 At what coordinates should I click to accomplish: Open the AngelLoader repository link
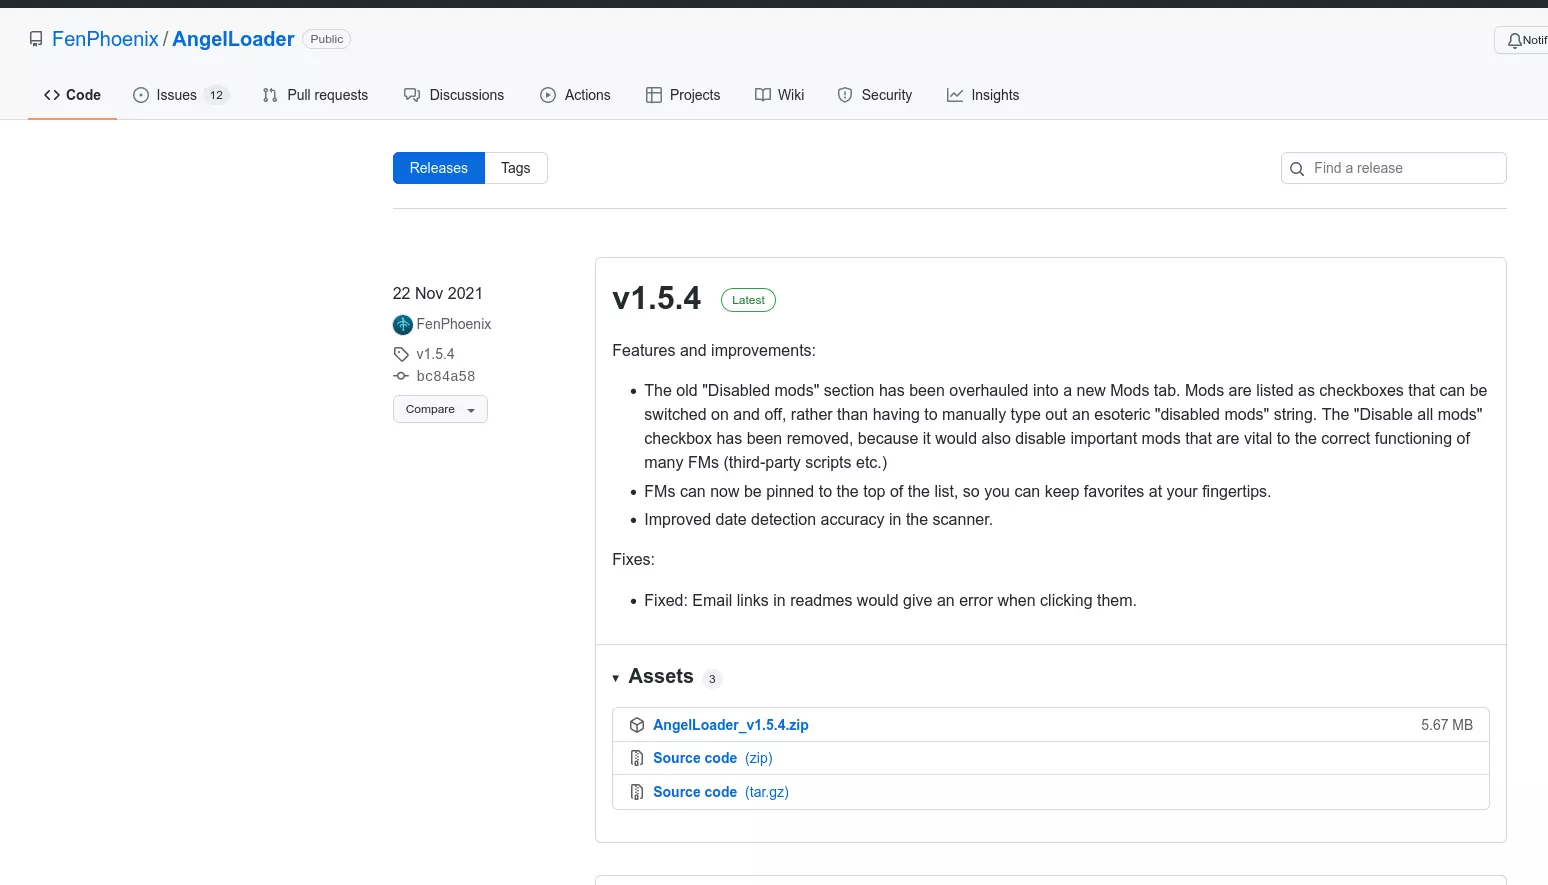(x=233, y=39)
